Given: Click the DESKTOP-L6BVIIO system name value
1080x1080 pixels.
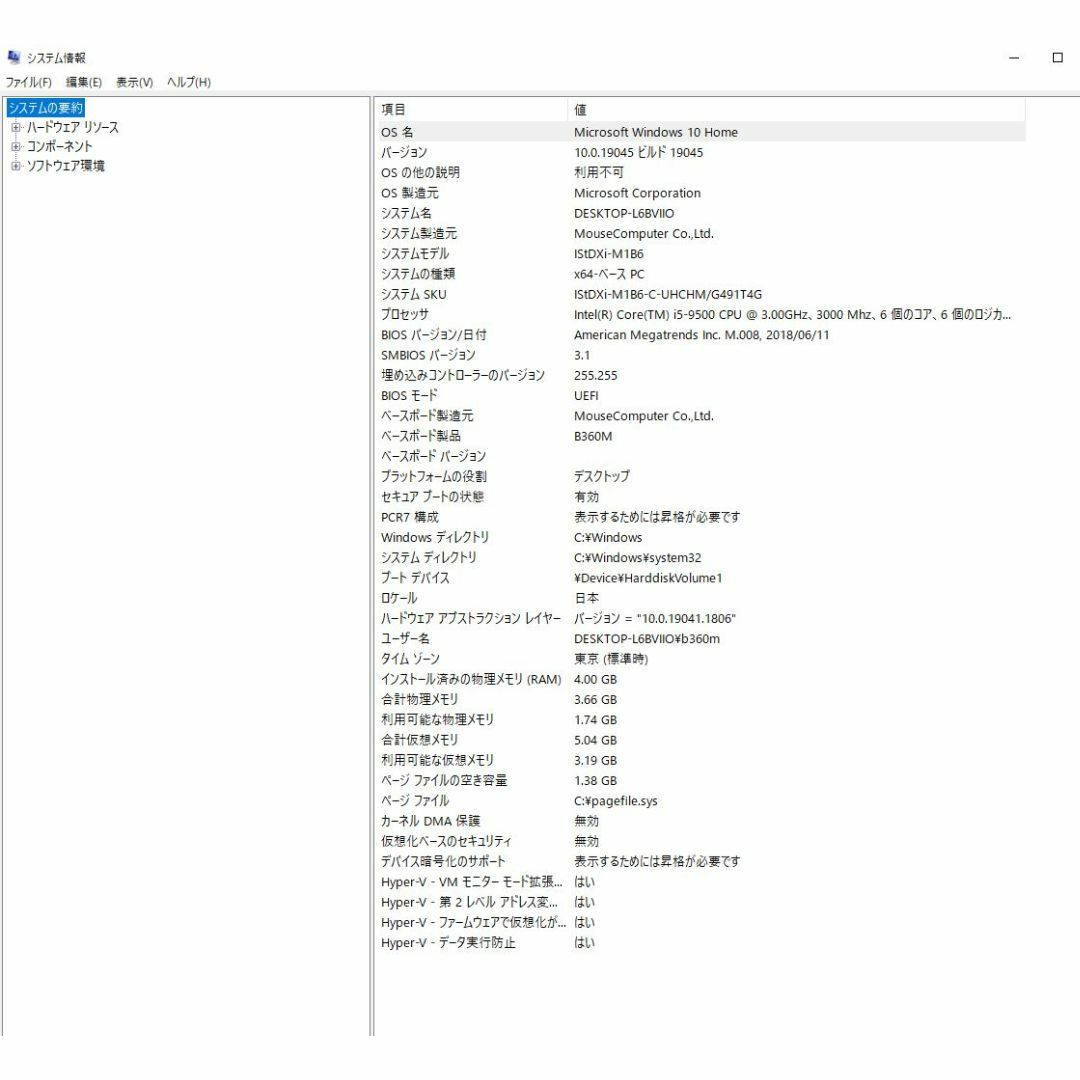Looking at the screenshot, I should [x=624, y=214].
